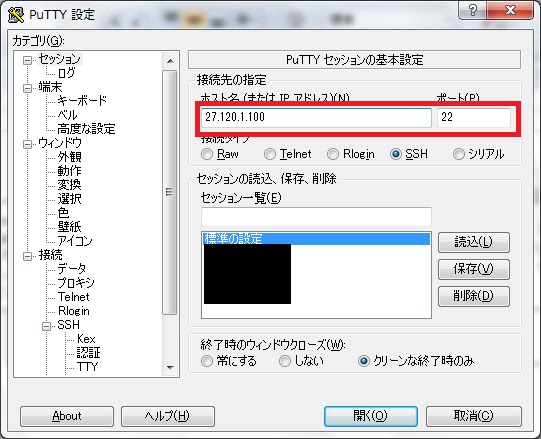Open the 変換 category
Screen dimensions: 541x439
coord(69,185)
